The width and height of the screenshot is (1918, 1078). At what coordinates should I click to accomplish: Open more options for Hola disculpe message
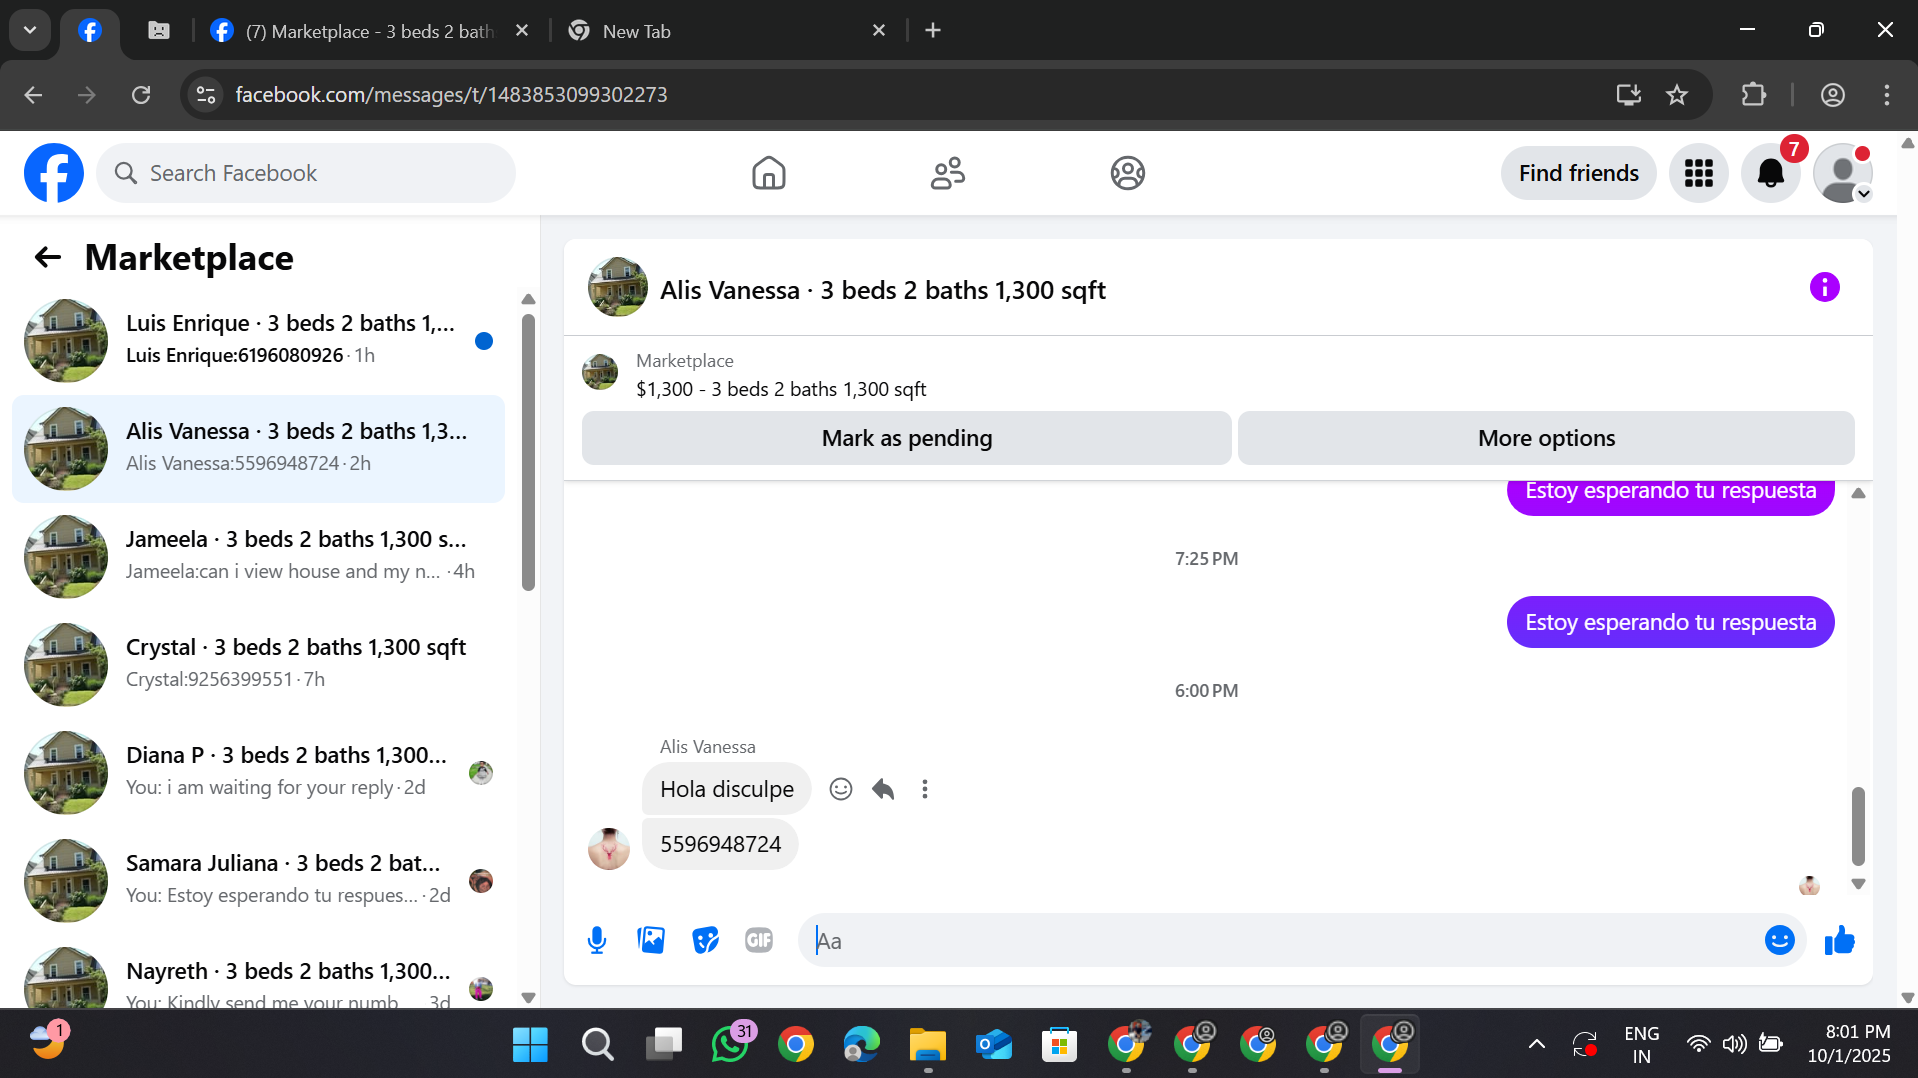925,789
